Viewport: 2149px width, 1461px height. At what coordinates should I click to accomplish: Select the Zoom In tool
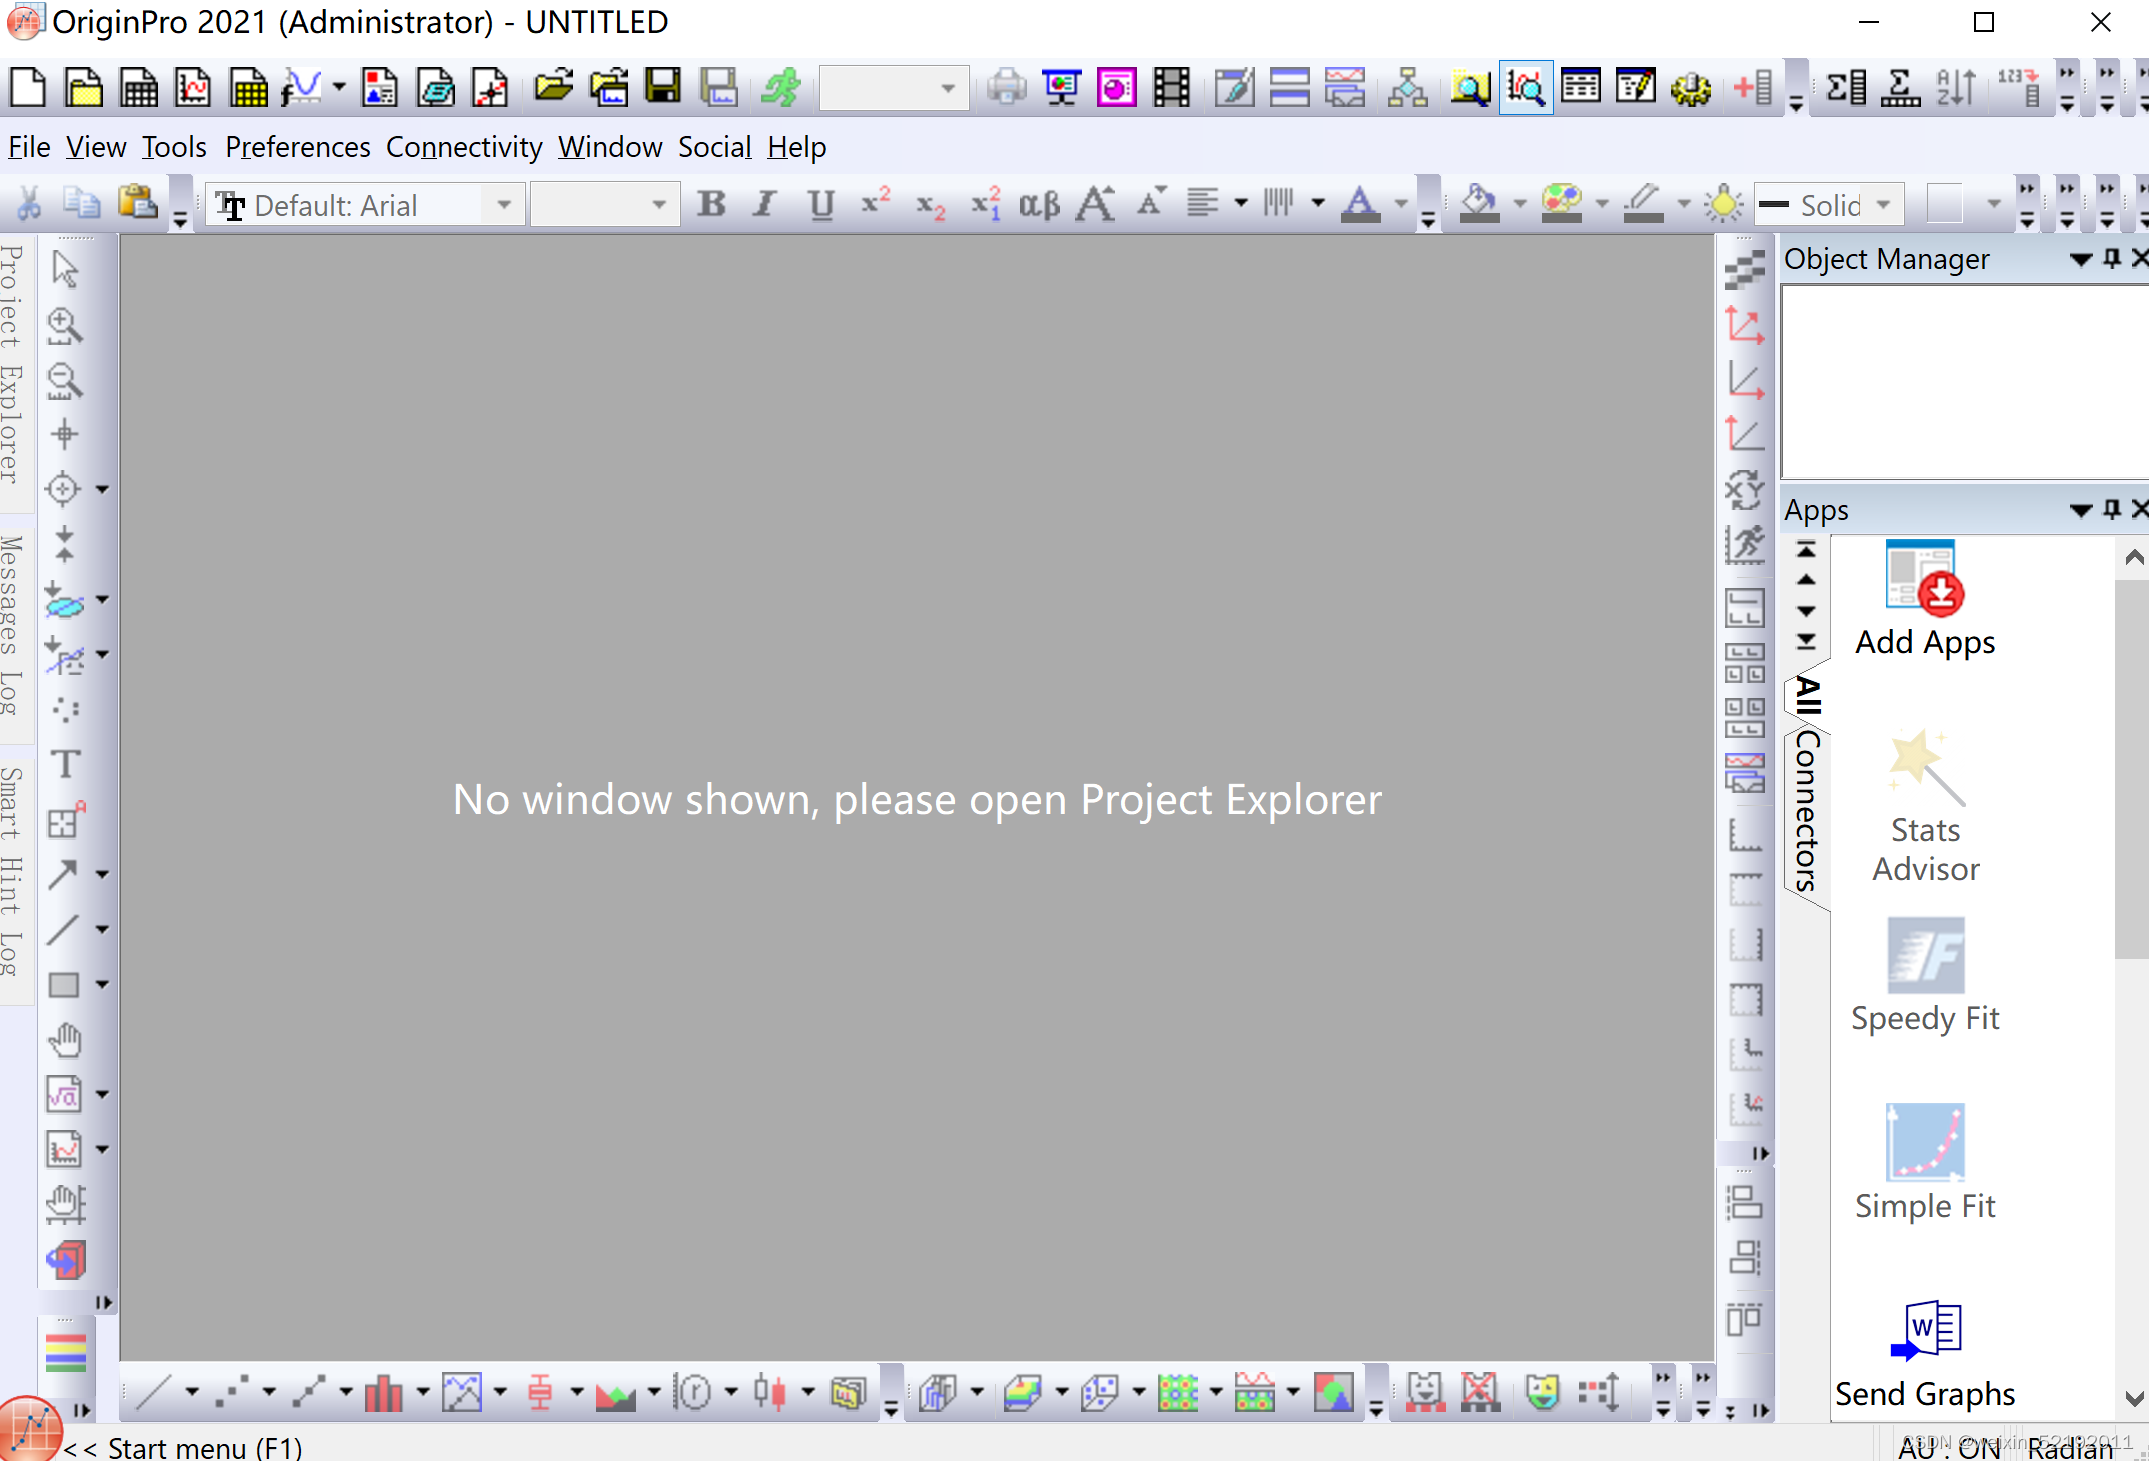click(x=64, y=325)
